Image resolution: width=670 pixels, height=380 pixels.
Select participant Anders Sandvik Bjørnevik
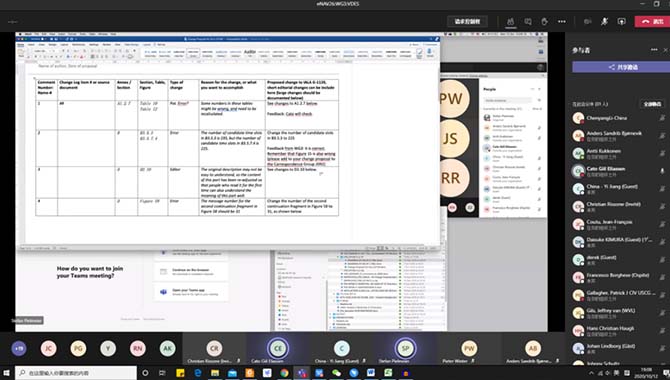[x=620, y=136]
